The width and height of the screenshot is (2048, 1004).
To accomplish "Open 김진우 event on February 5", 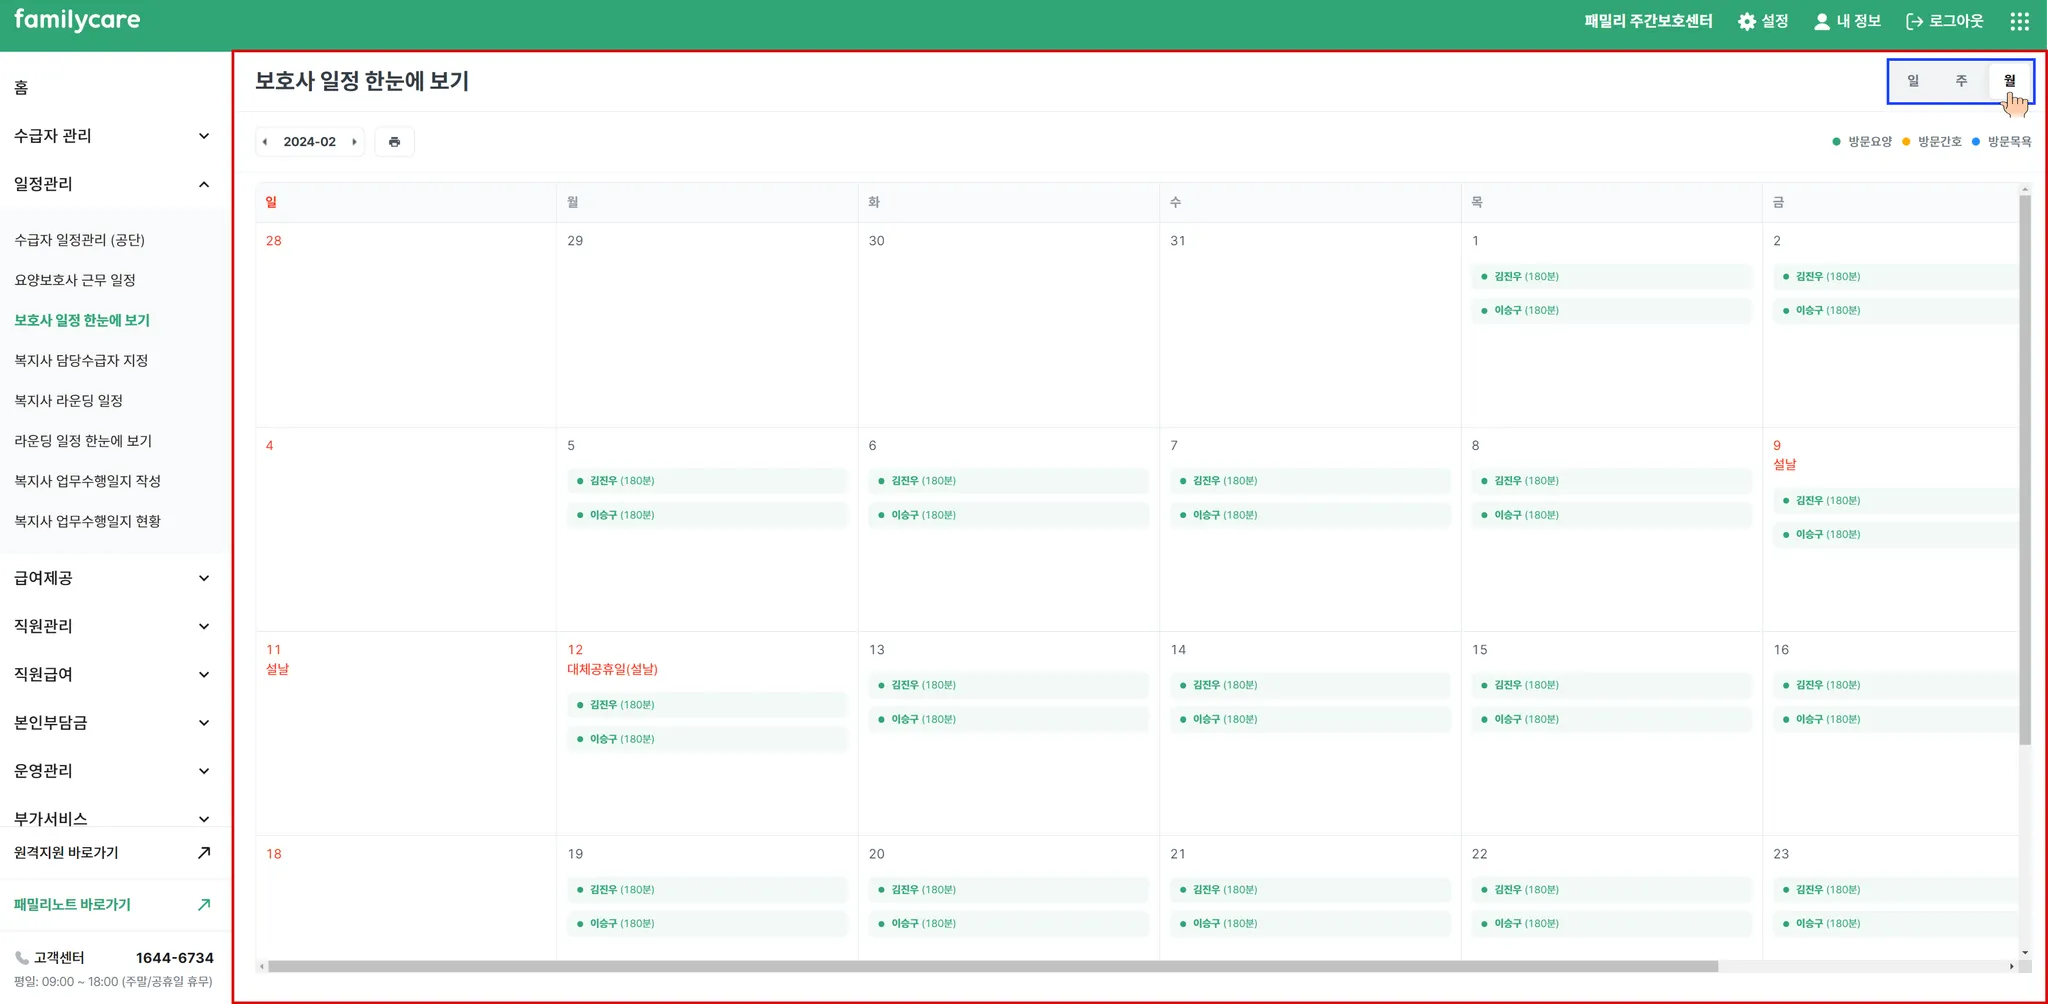I will click(707, 481).
